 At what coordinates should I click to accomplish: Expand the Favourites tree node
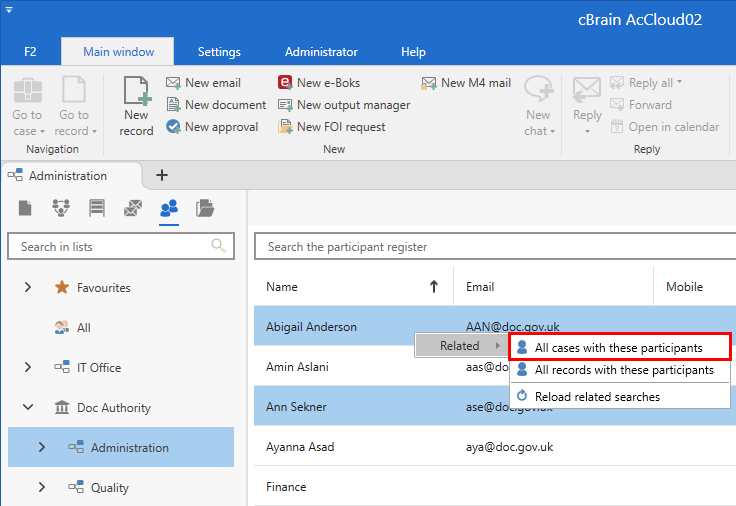tap(28, 288)
